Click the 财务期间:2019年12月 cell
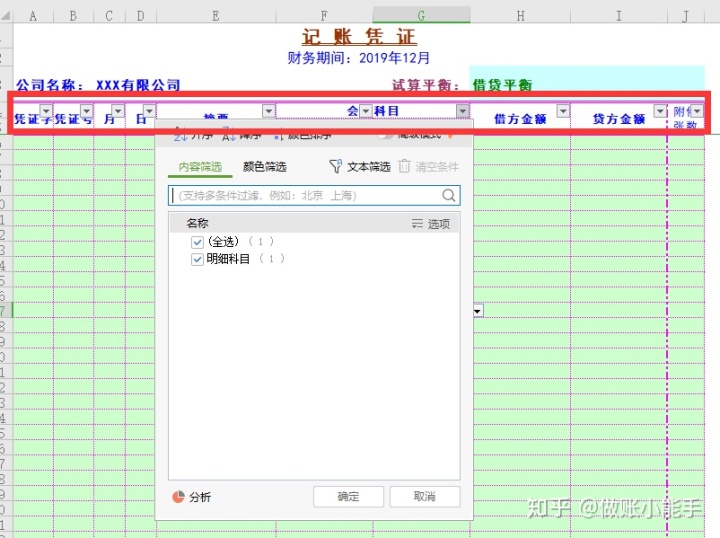This screenshot has height=538, width=720. (359, 58)
